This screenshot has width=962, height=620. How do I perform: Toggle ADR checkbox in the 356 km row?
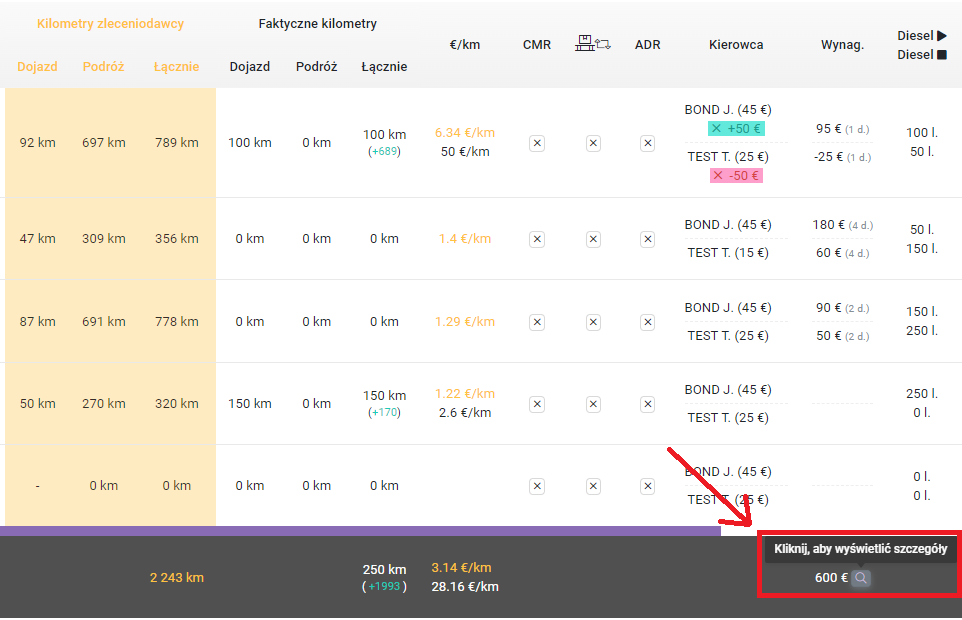click(647, 239)
